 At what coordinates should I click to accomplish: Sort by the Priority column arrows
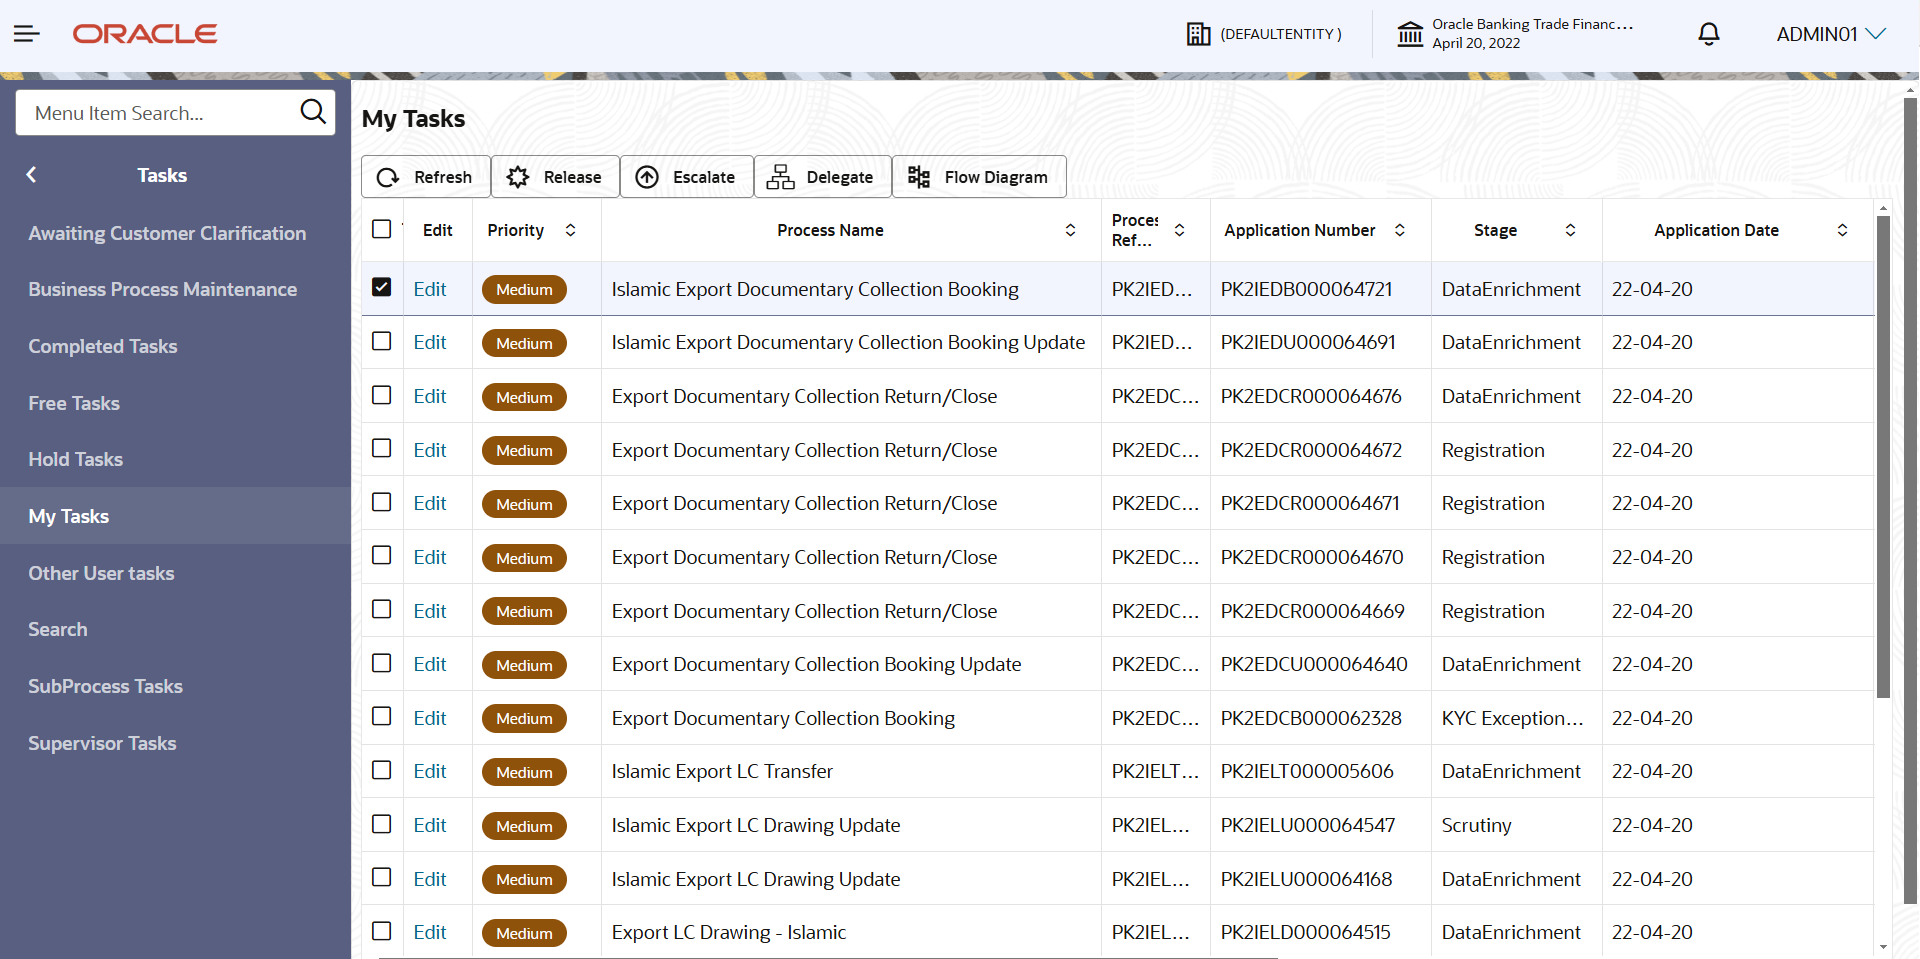(570, 230)
